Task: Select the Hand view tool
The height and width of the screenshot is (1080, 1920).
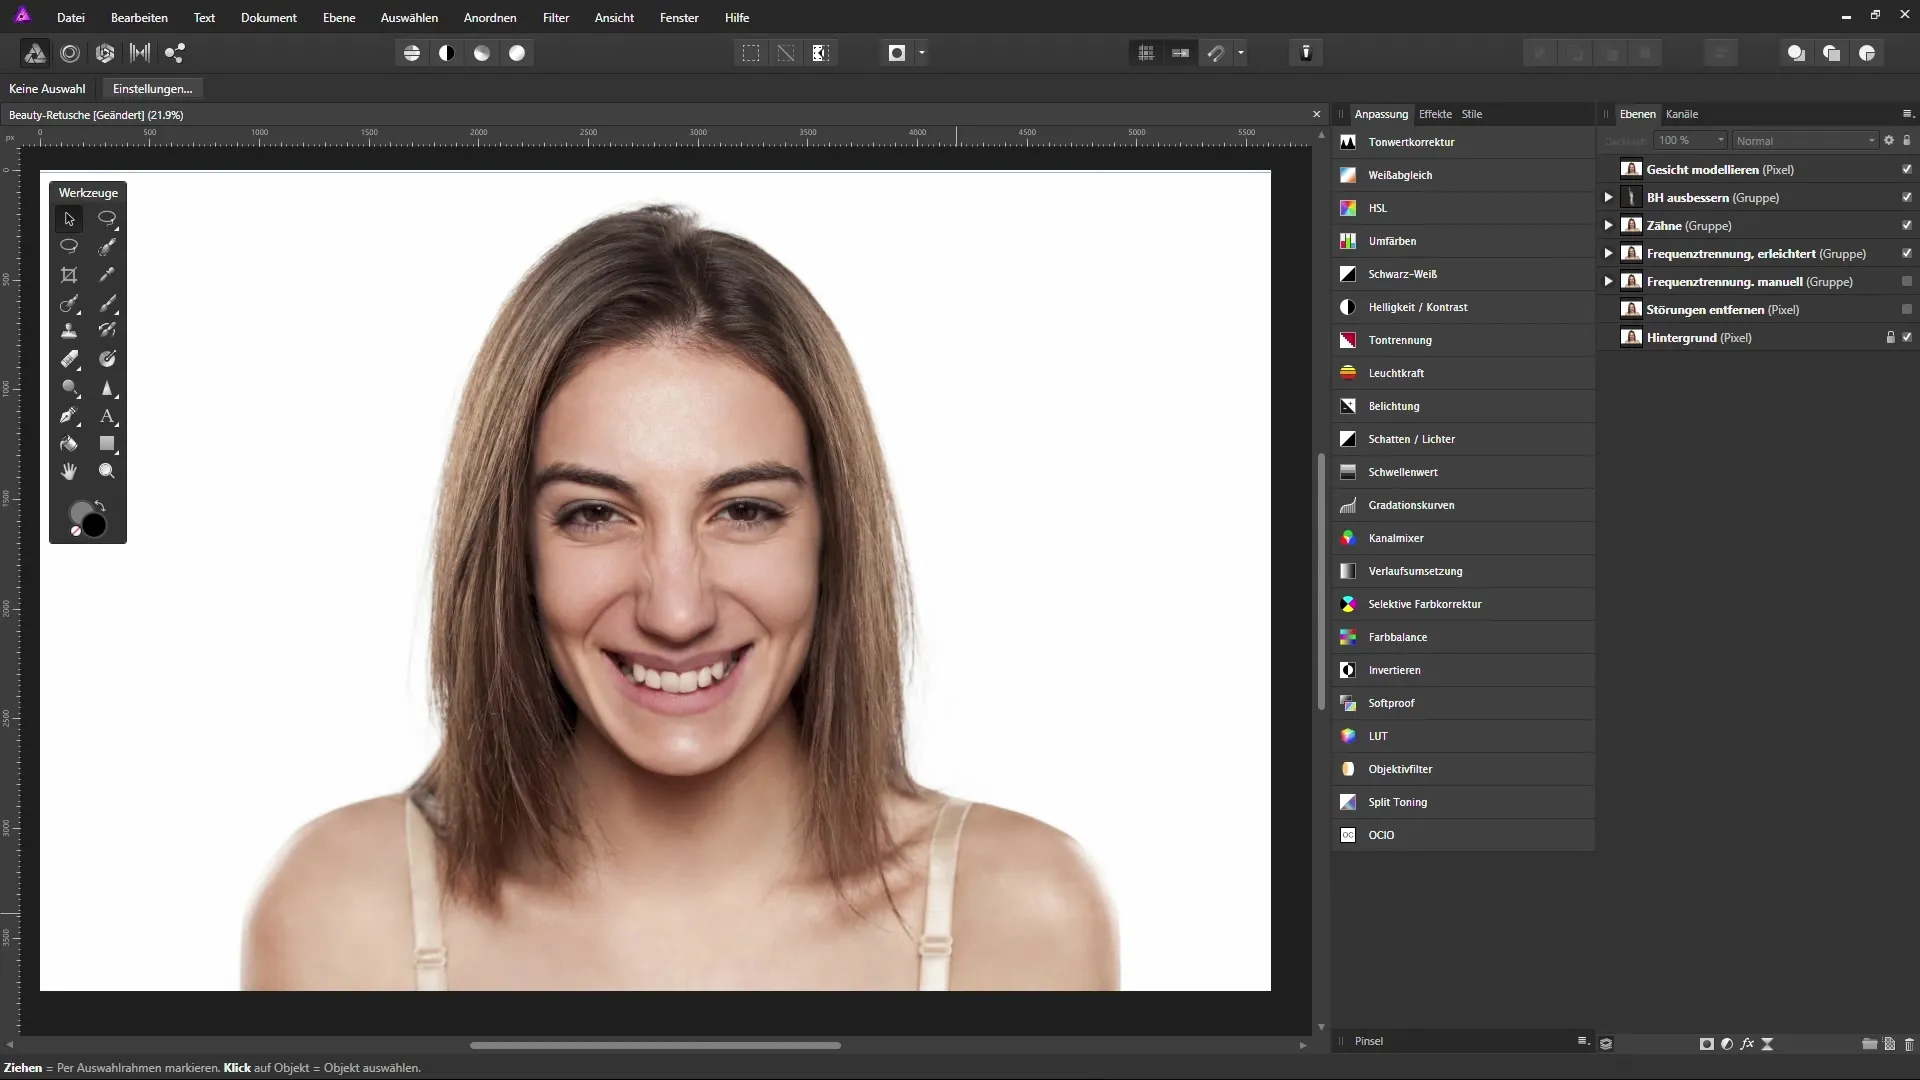Action: [x=69, y=471]
